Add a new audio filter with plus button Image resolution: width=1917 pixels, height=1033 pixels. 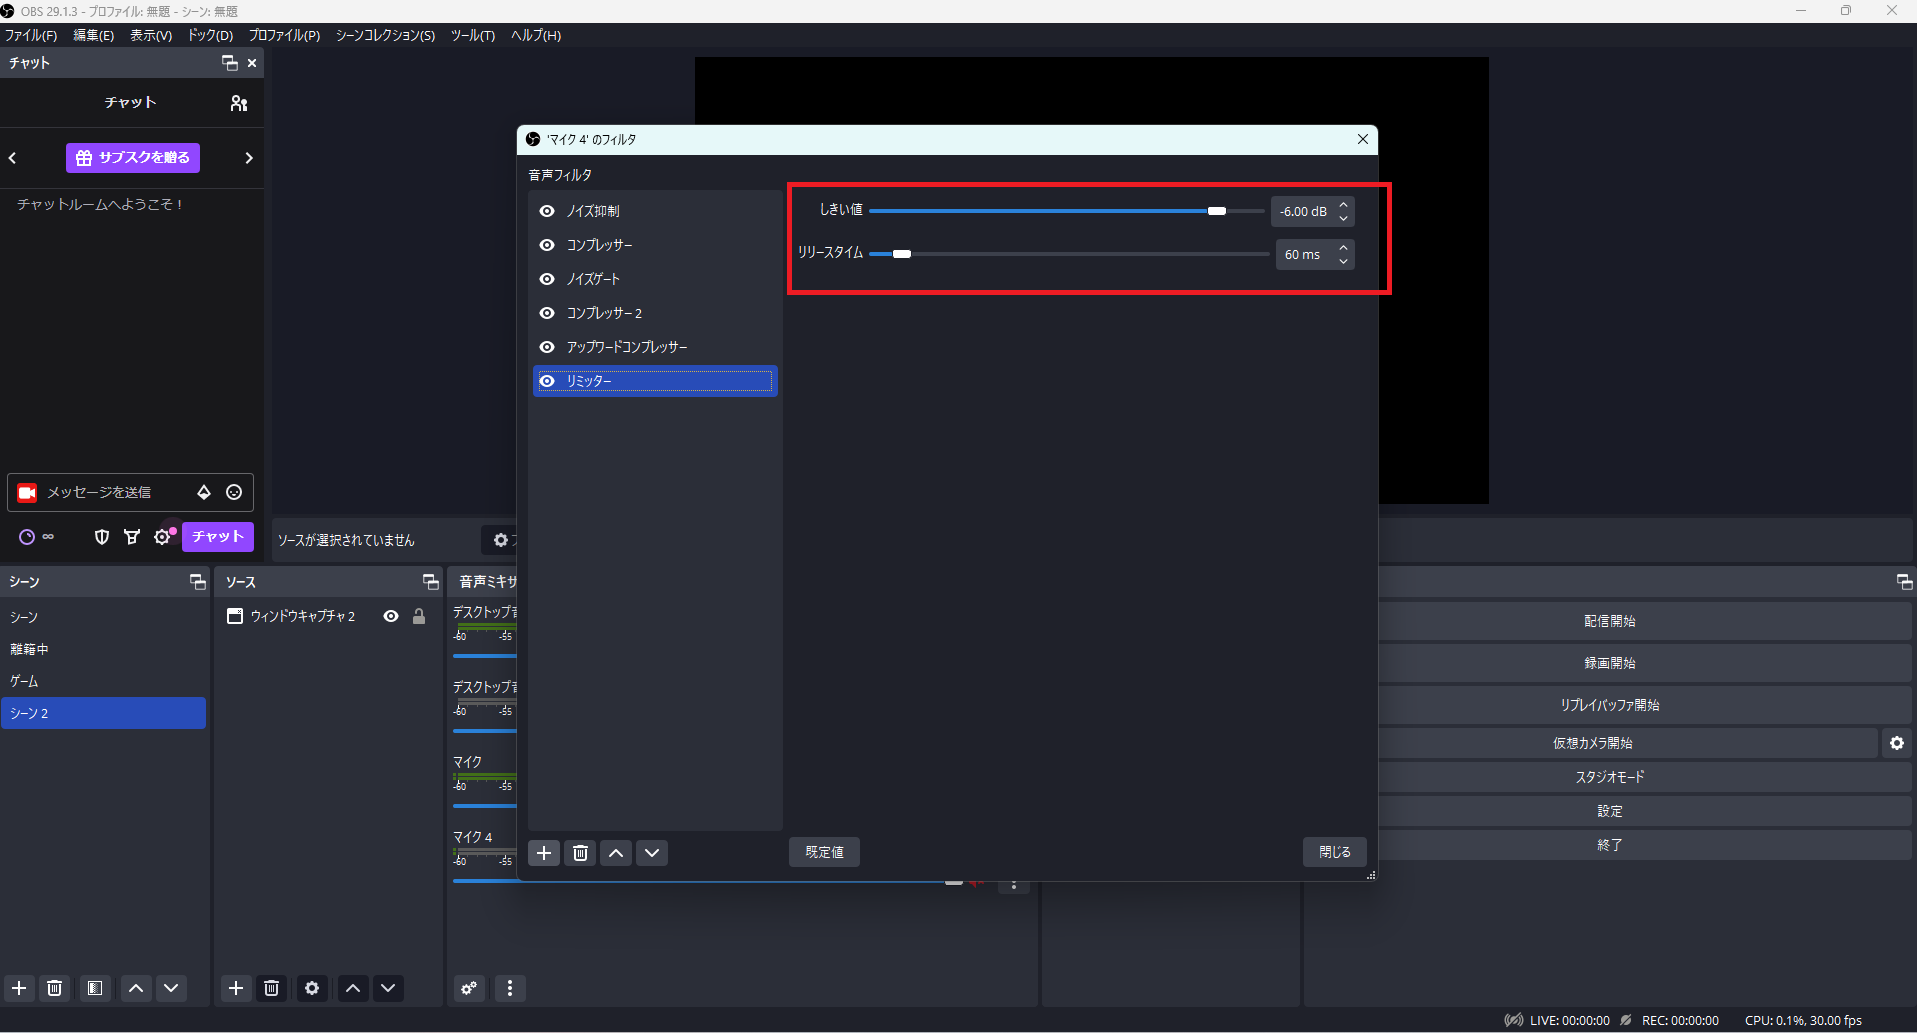pos(544,853)
